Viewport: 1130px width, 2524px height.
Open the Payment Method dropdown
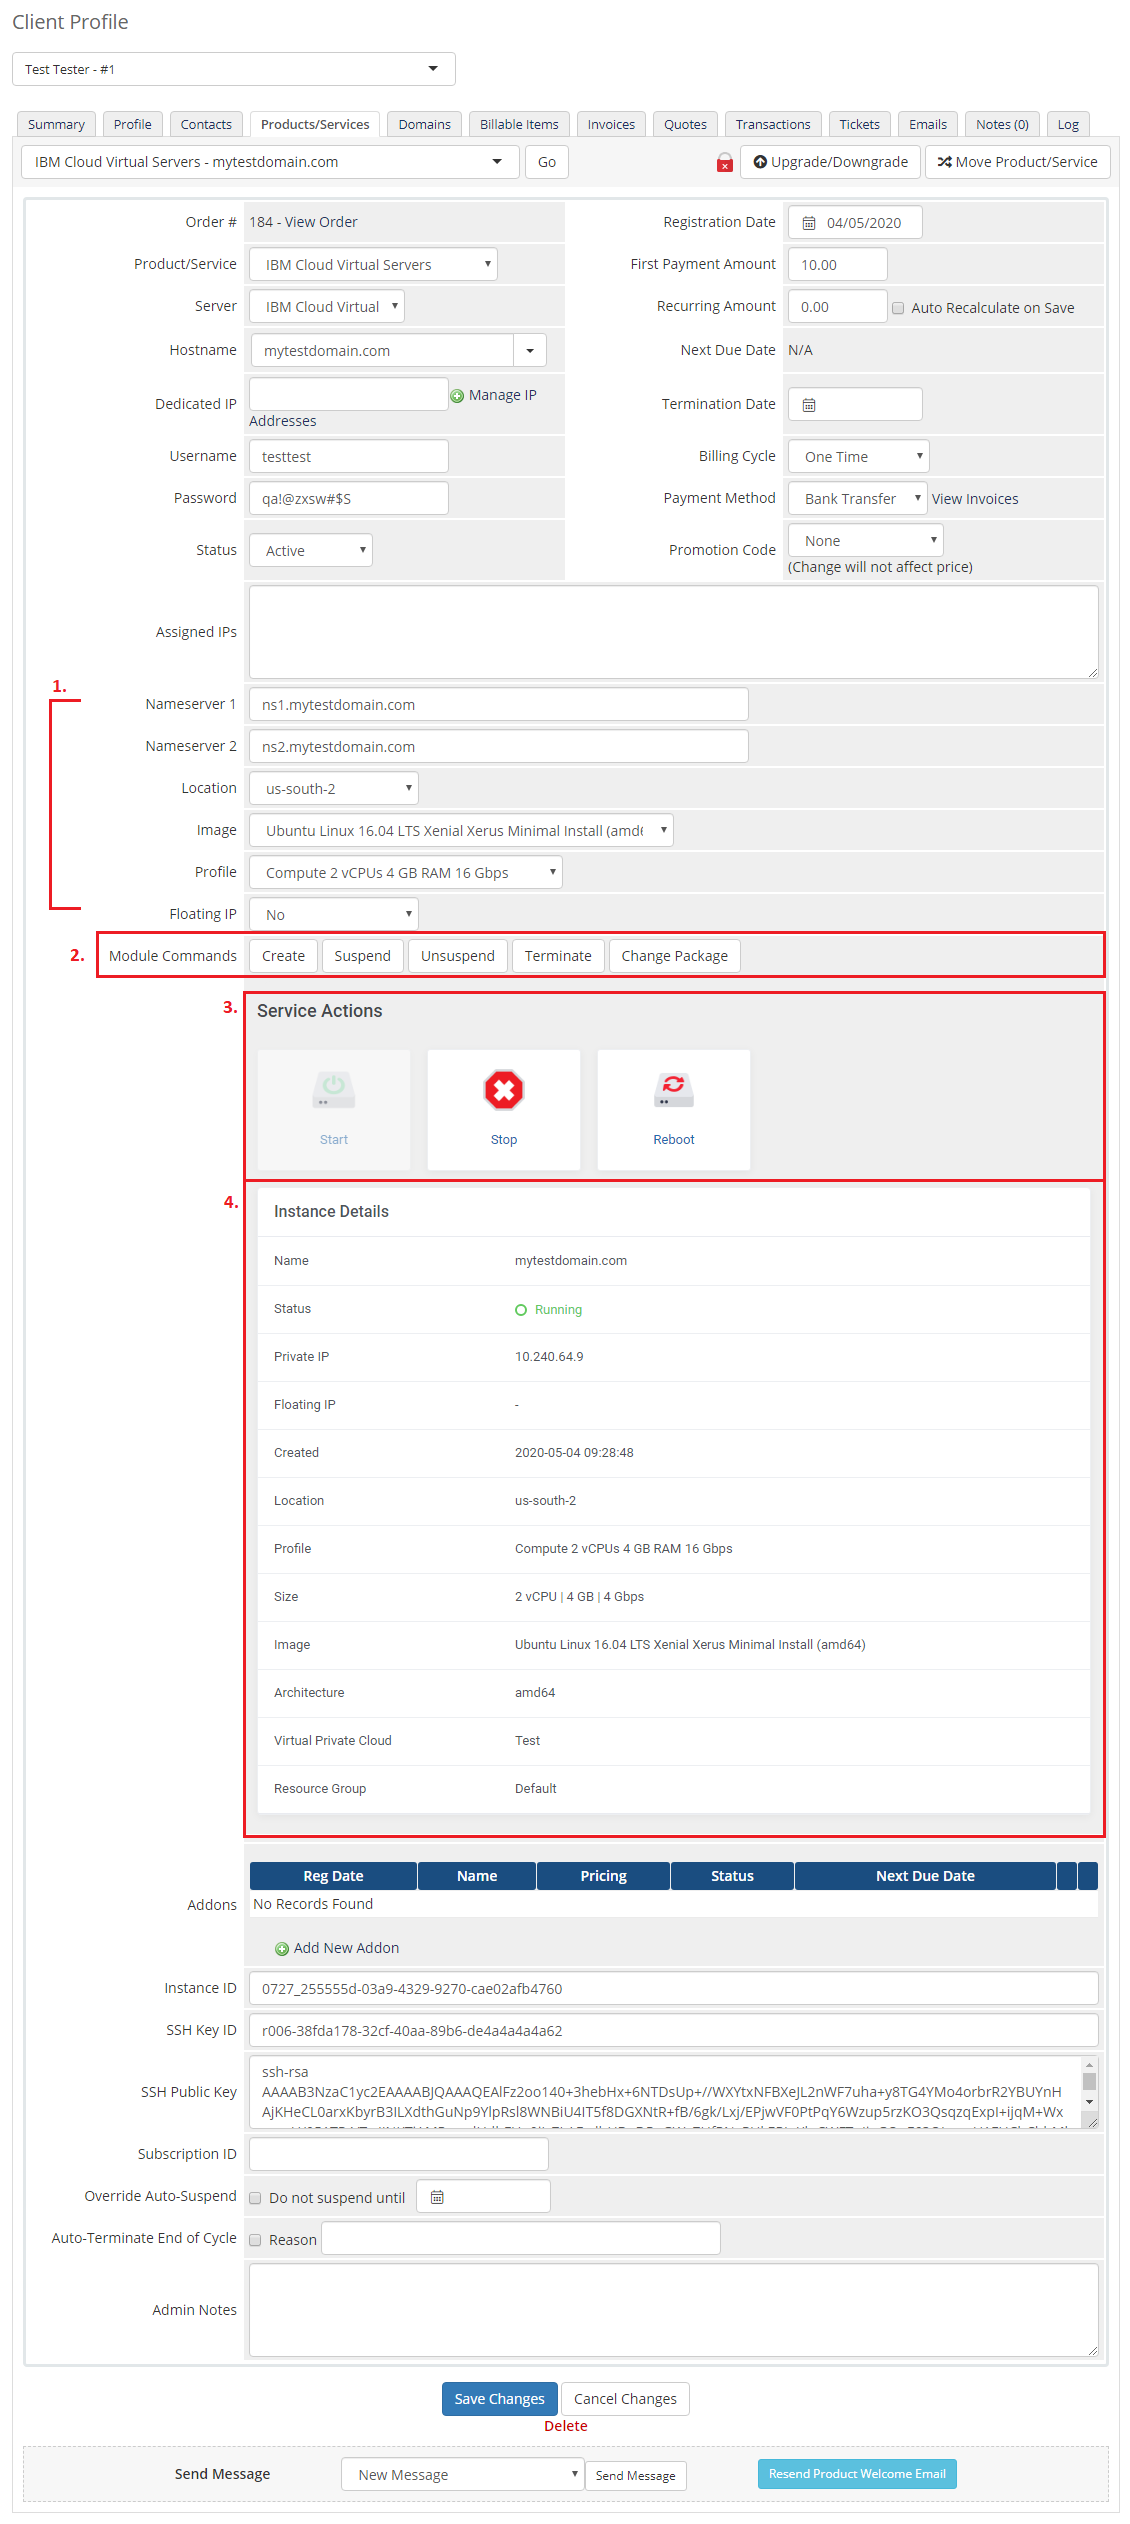tap(858, 498)
